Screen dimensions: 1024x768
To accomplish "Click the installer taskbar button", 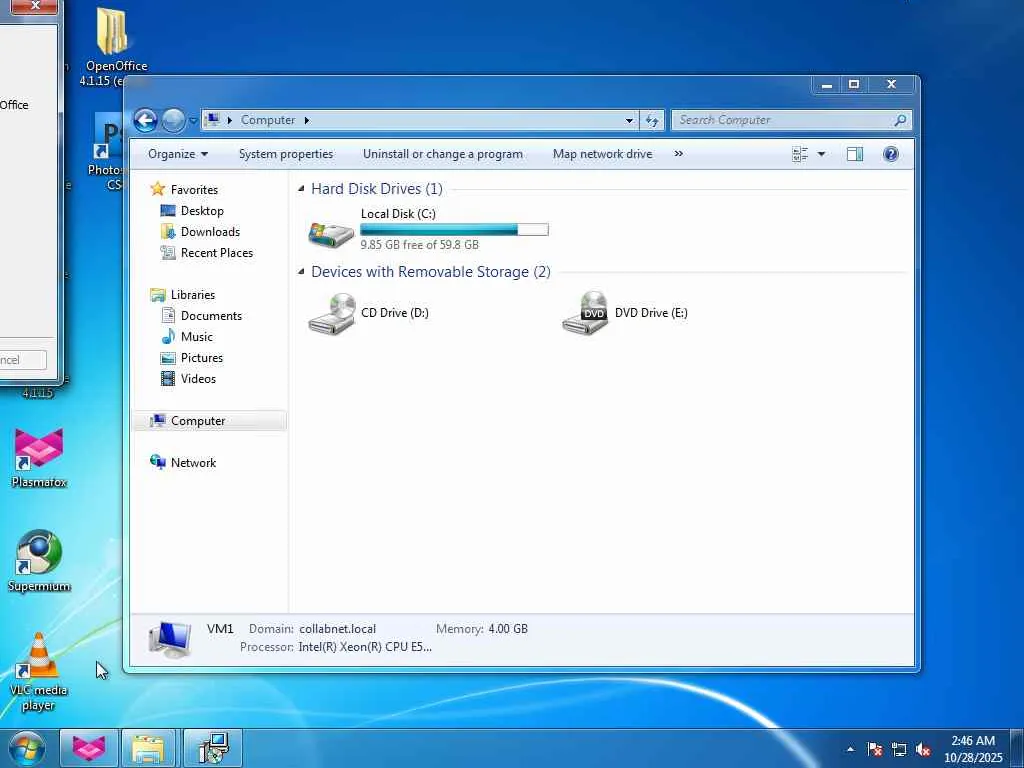I will click(x=213, y=748).
